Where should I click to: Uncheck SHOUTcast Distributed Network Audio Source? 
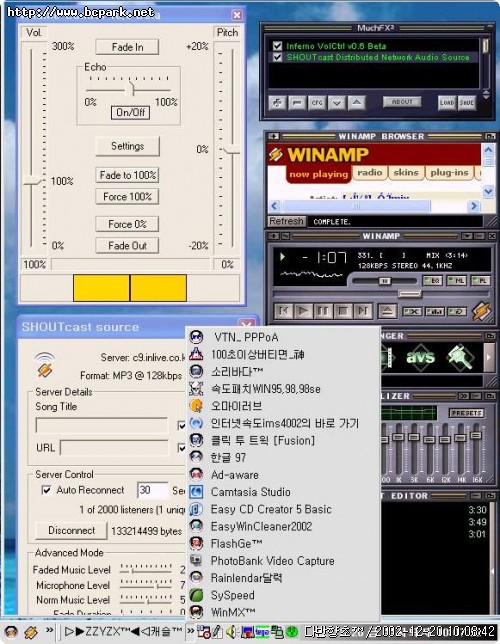click(x=277, y=57)
